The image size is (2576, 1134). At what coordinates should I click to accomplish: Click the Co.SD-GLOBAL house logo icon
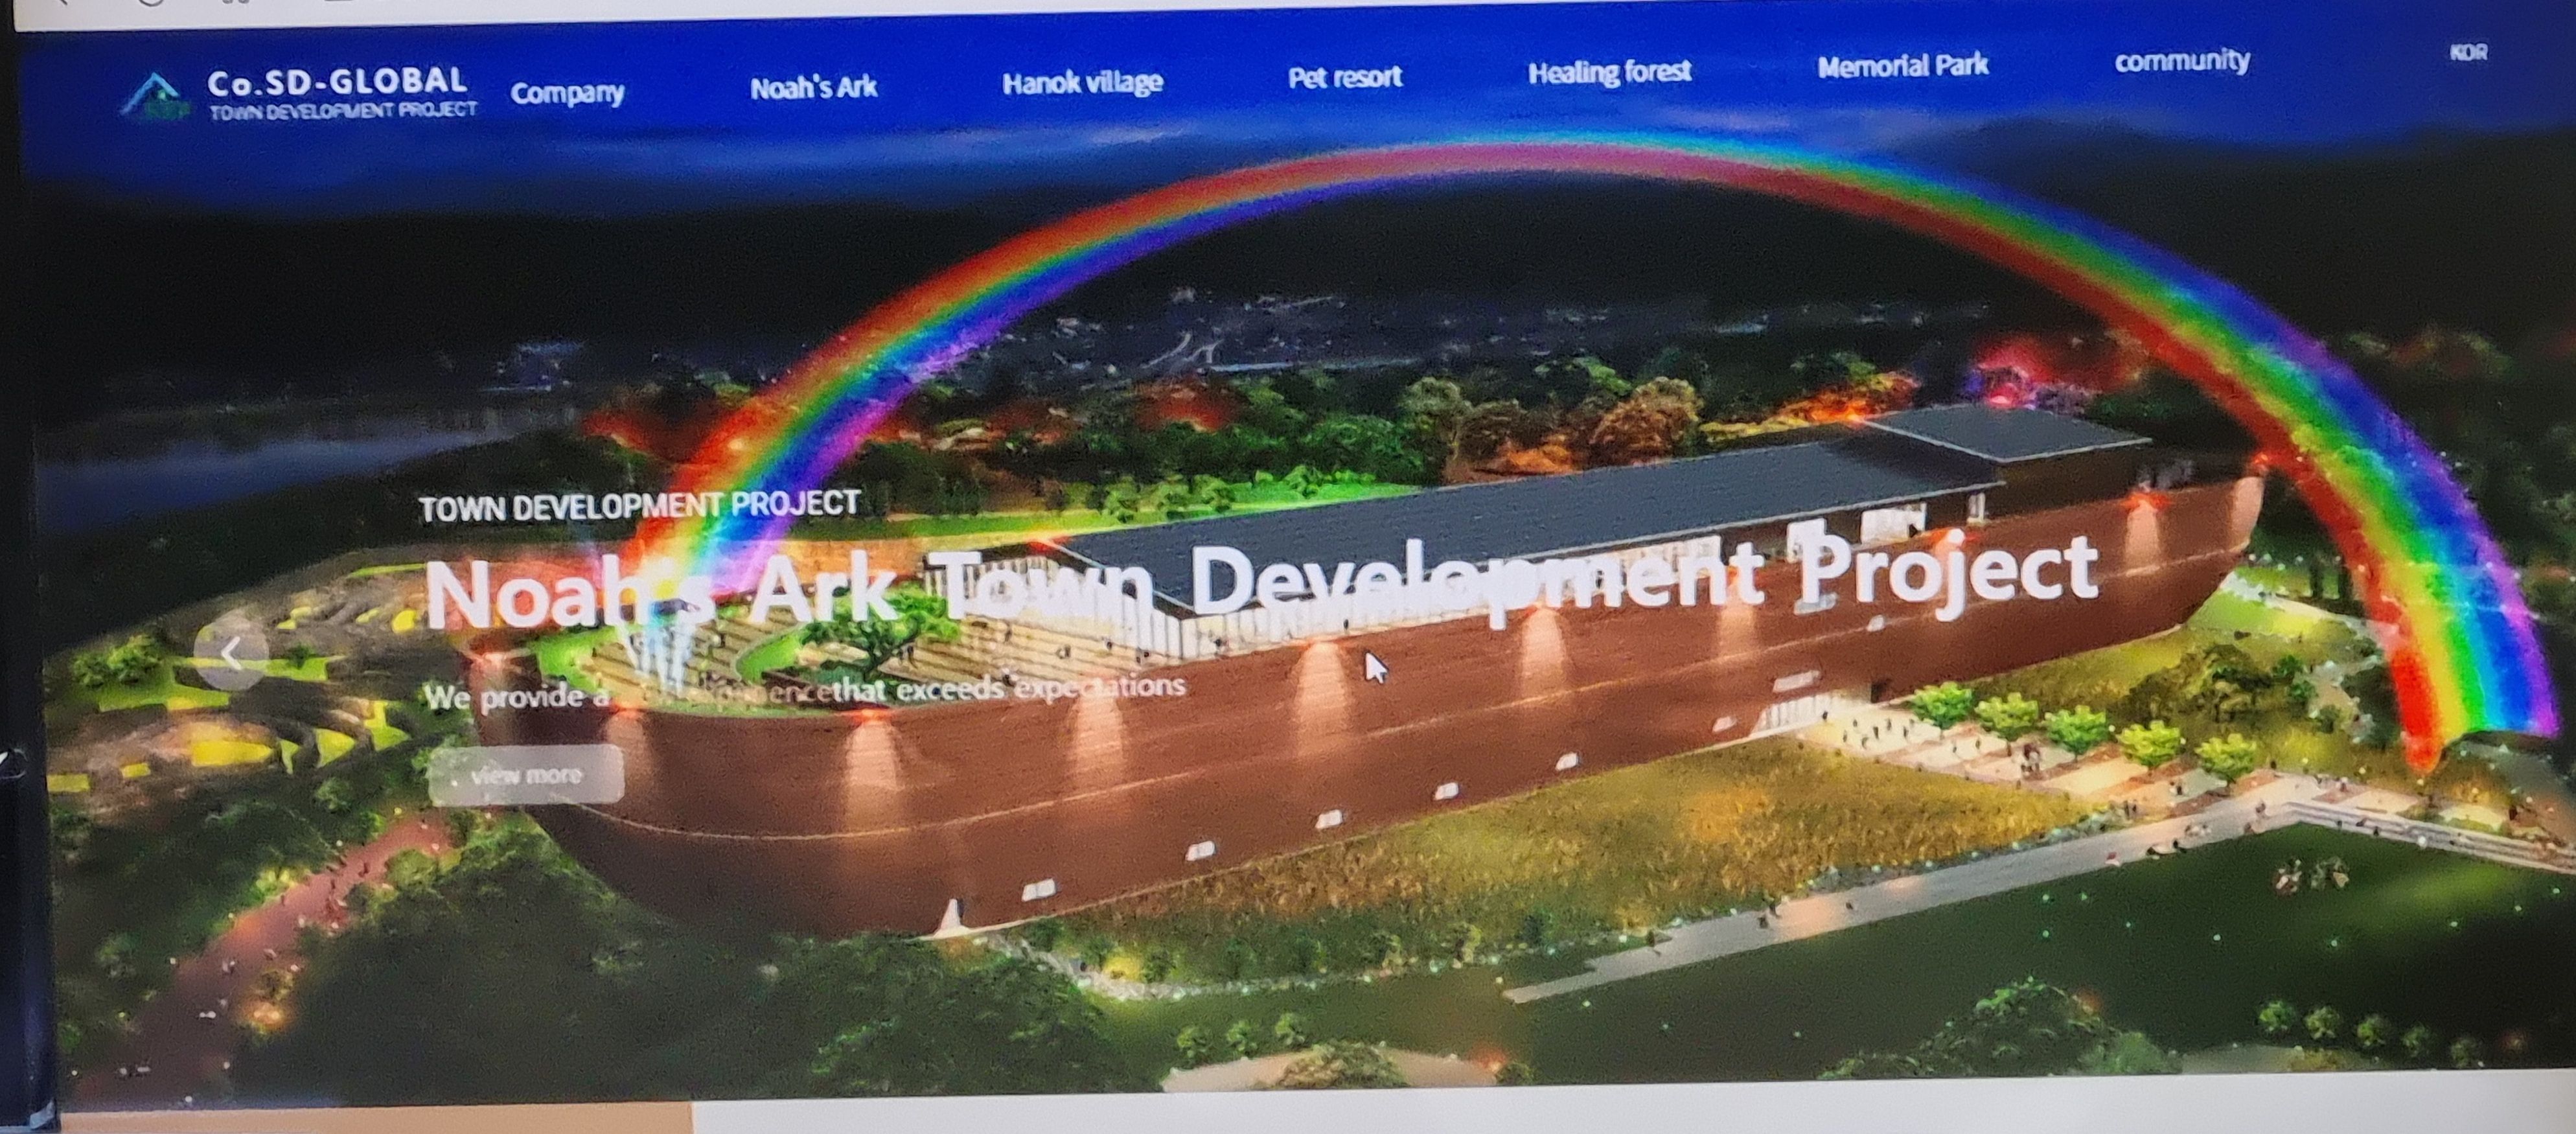155,97
